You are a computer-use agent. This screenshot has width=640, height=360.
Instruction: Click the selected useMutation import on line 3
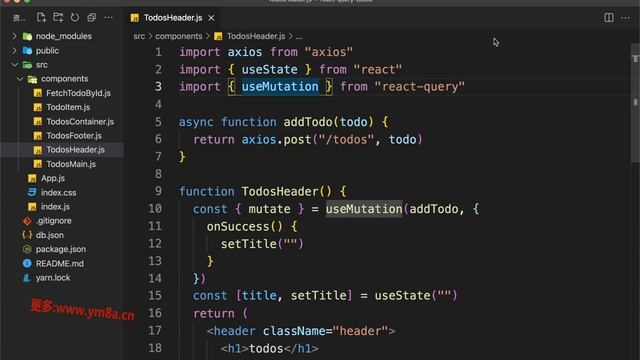[x=280, y=87]
